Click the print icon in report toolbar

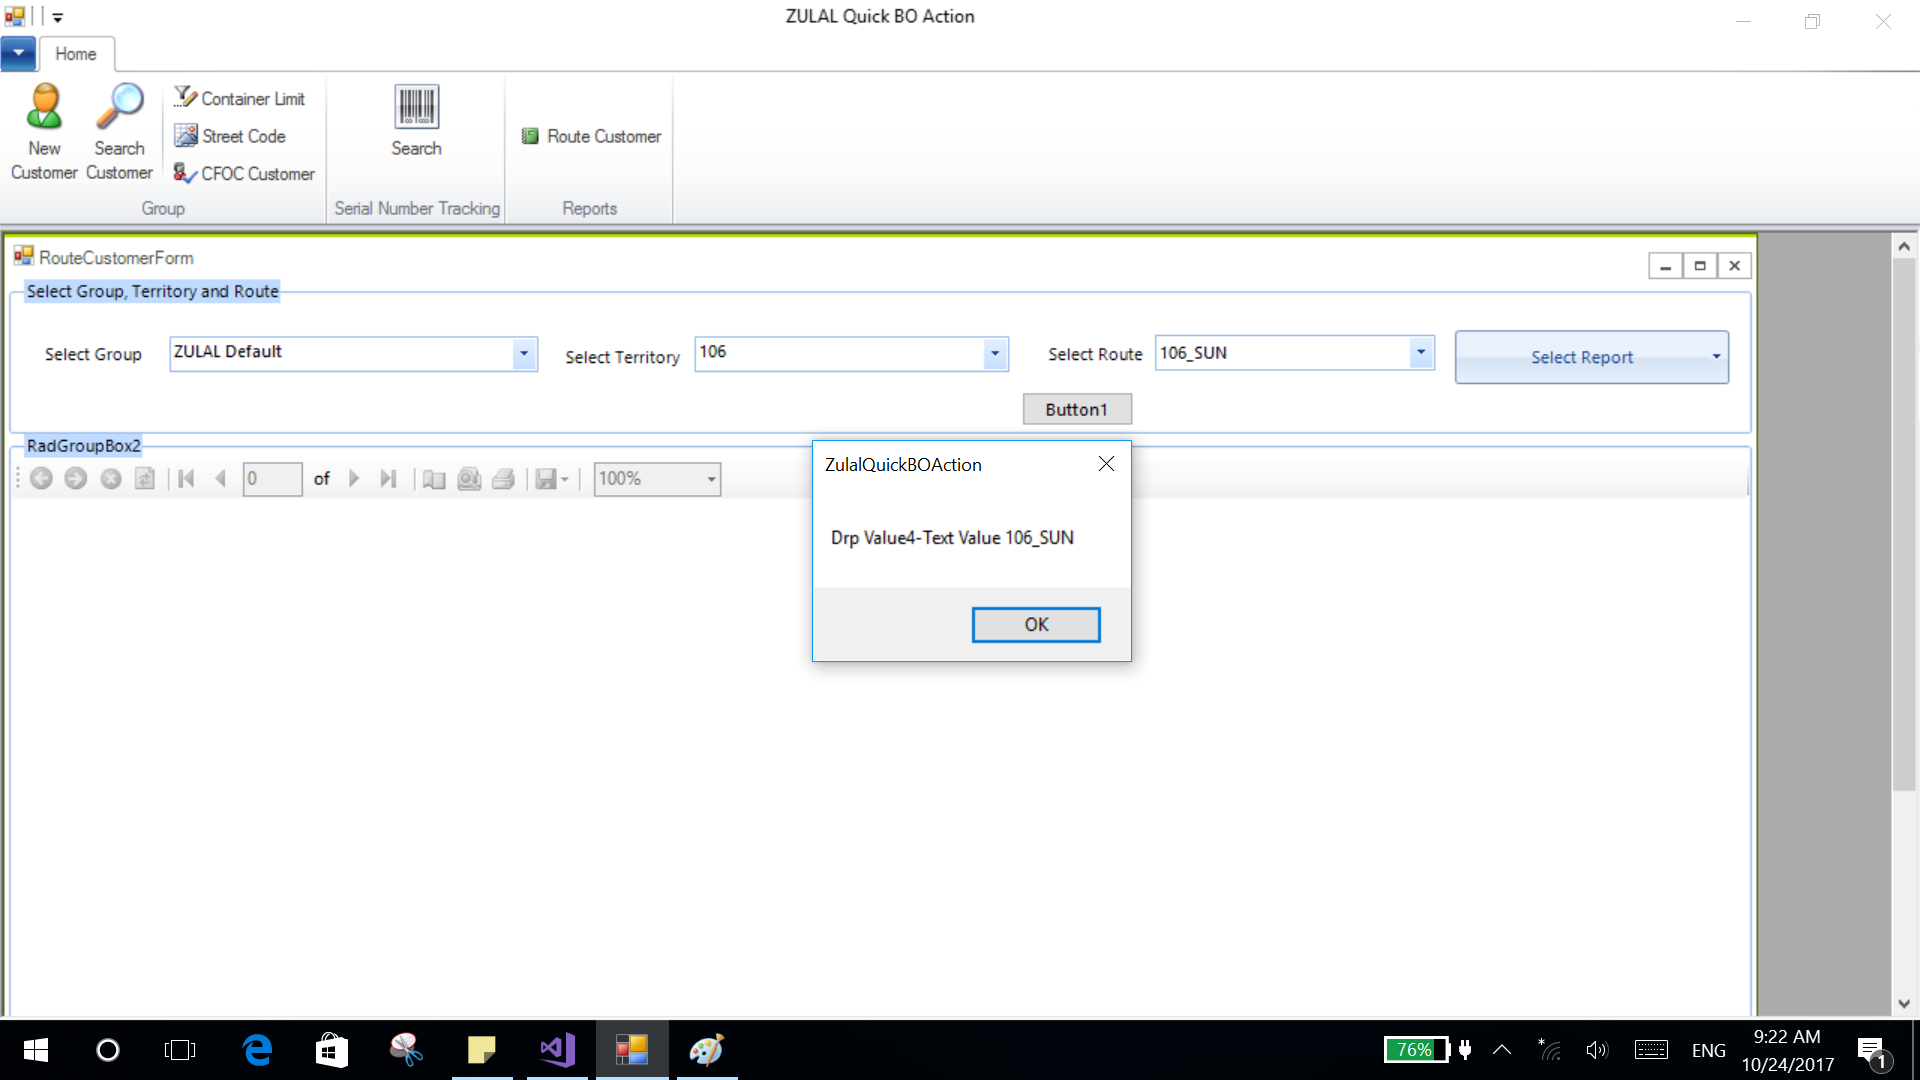pyautogui.click(x=503, y=479)
